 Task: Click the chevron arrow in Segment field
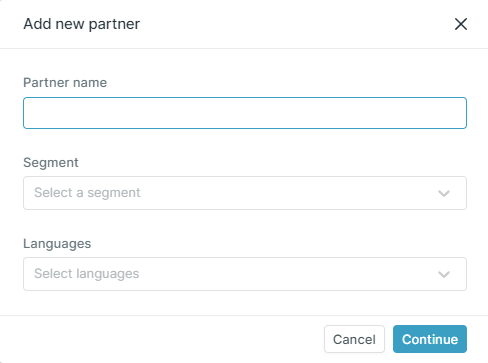[444, 193]
